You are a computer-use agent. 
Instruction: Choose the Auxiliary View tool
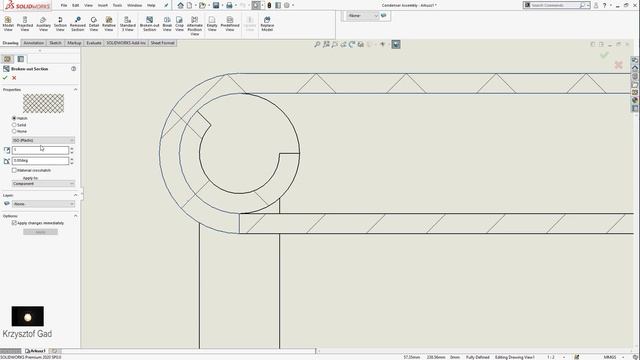[x=43, y=24]
